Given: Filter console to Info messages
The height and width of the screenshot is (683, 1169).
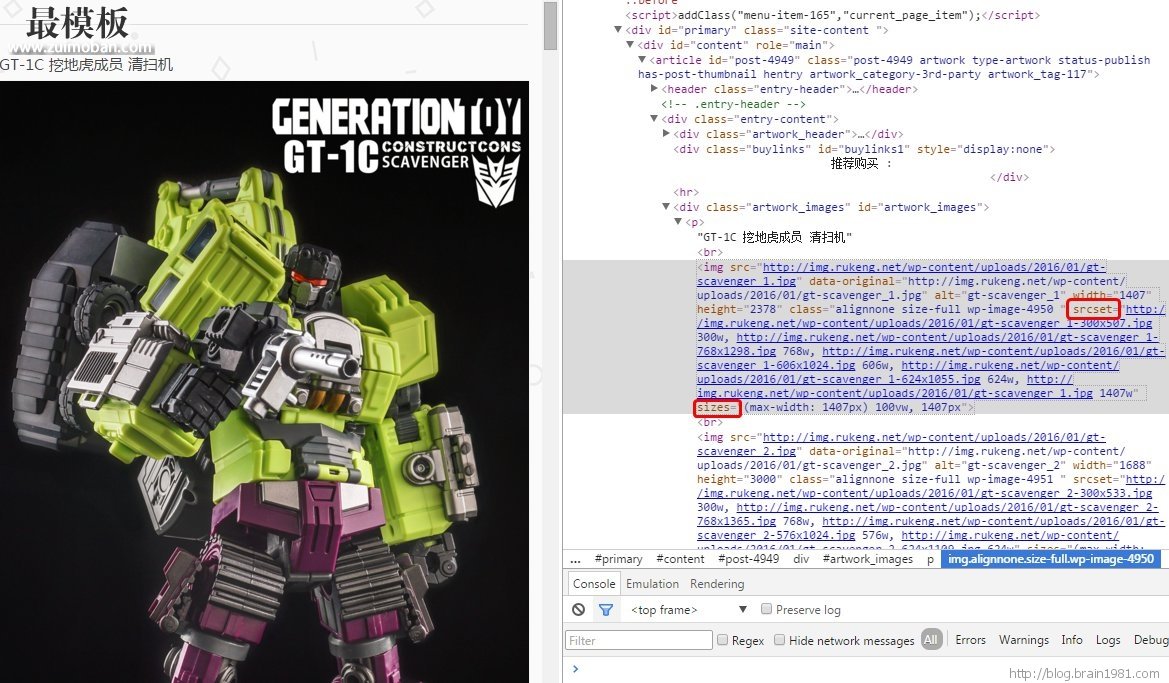Looking at the screenshot, I should coord(1071,640).
